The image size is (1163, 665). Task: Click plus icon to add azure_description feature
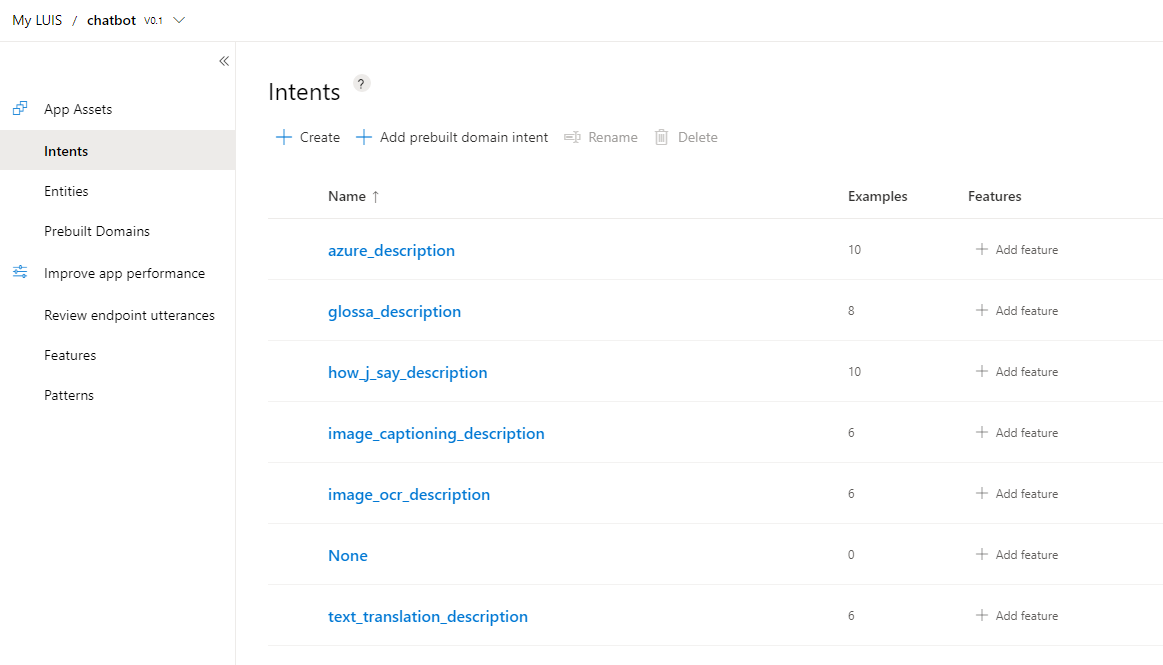[981, 249]
